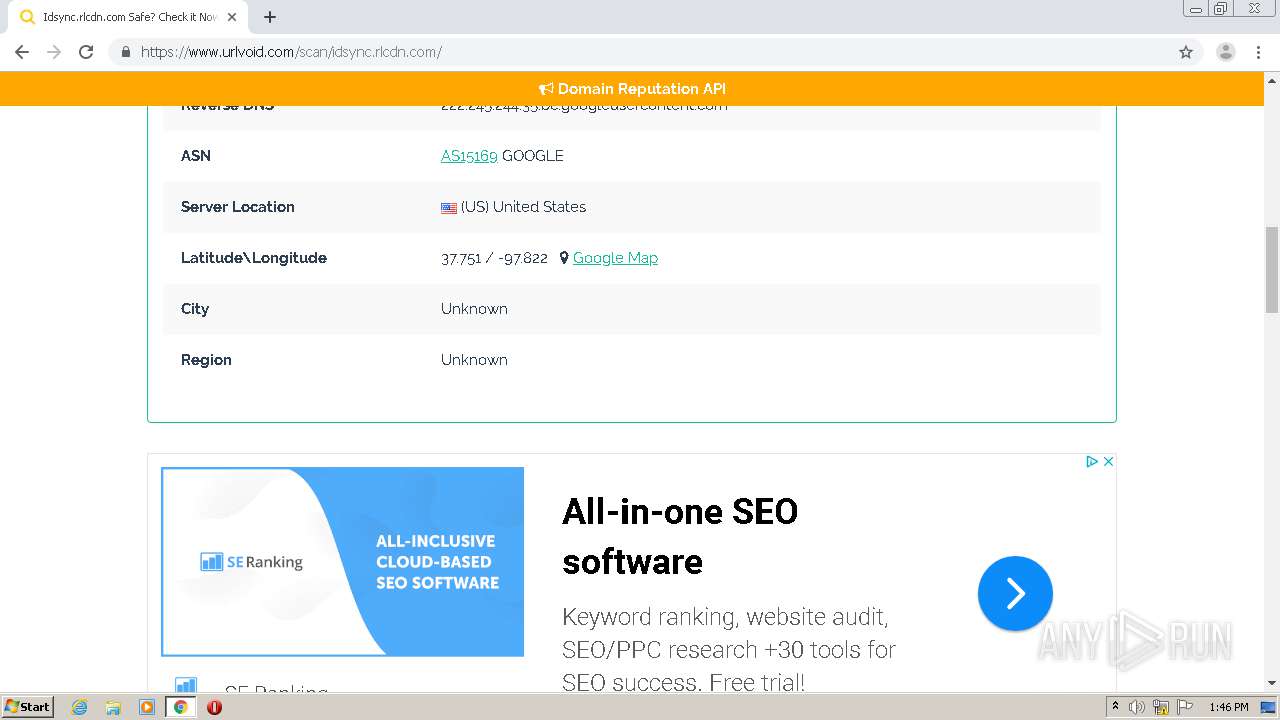Viewport: 1280px width, 720px height.
Task: Select the GOOGLE ASN name text
Action: 533,156
